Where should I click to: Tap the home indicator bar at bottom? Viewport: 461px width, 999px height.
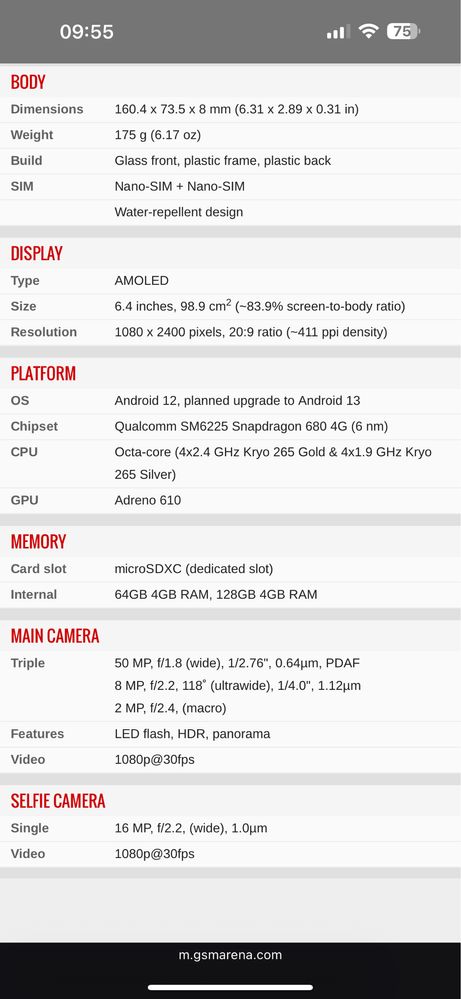point(230,987)
